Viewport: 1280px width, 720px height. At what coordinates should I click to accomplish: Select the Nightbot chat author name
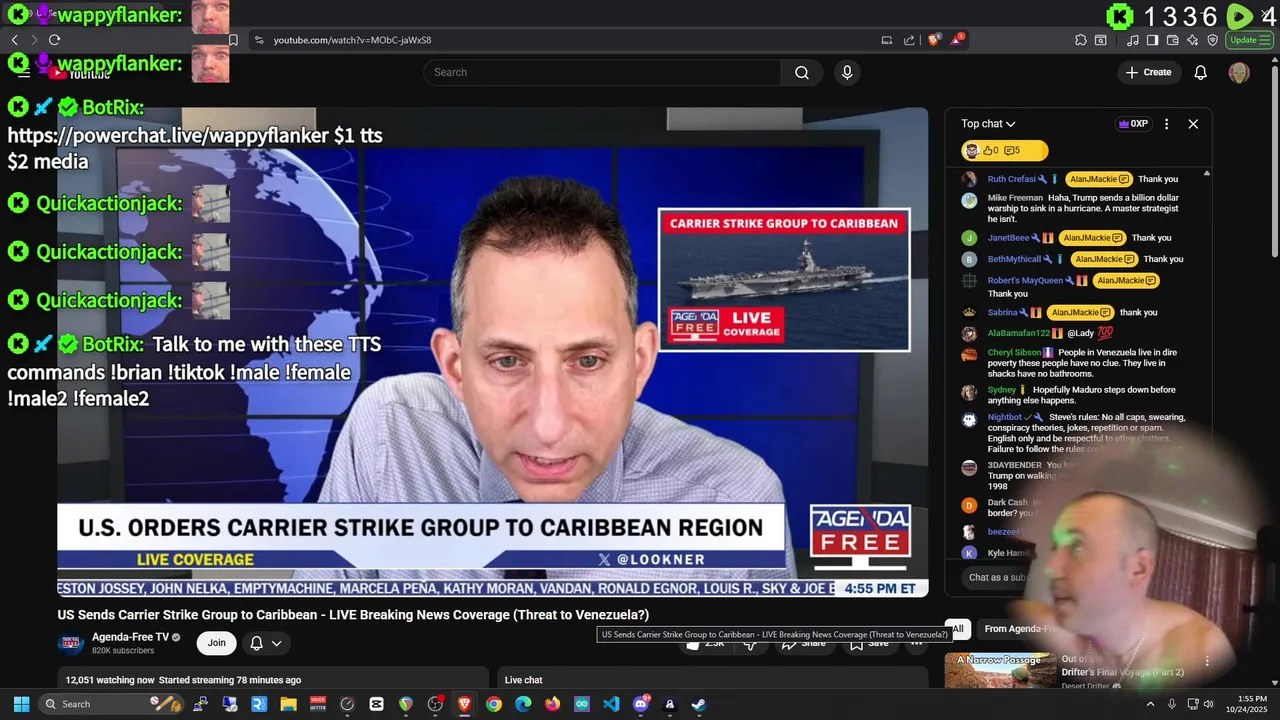pos(1004,417)
